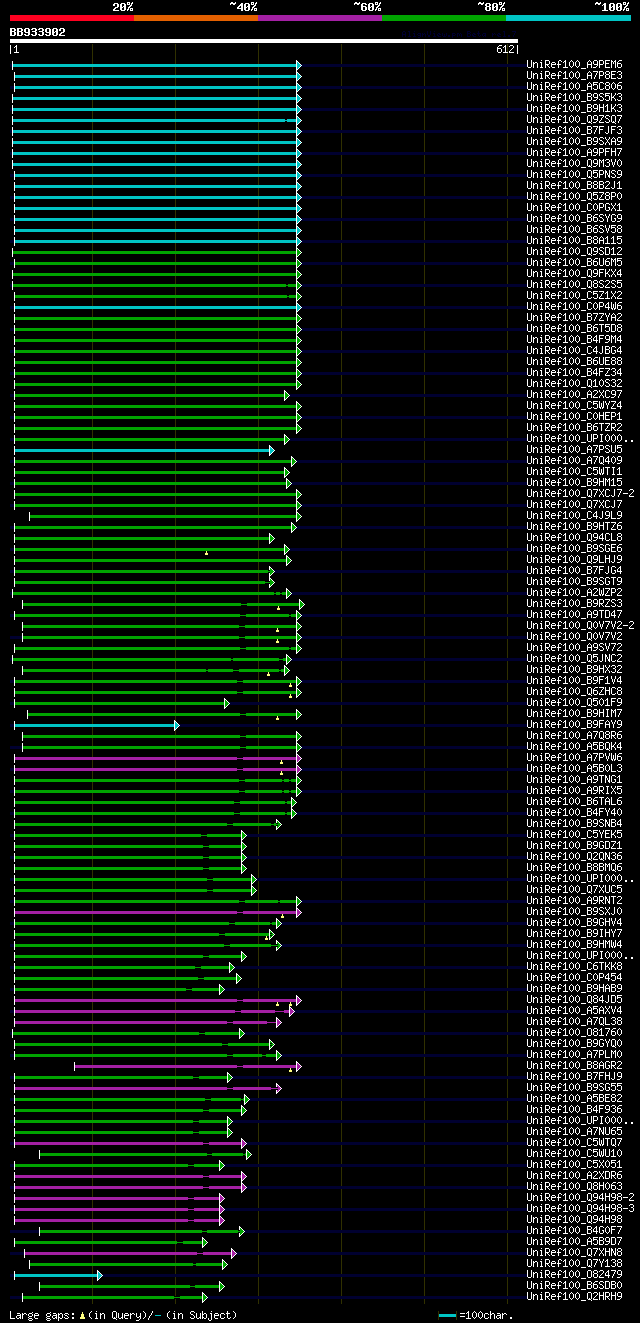Select the UniRef100_C0P454 label
640x1323 pixels.
coord(574,977)
